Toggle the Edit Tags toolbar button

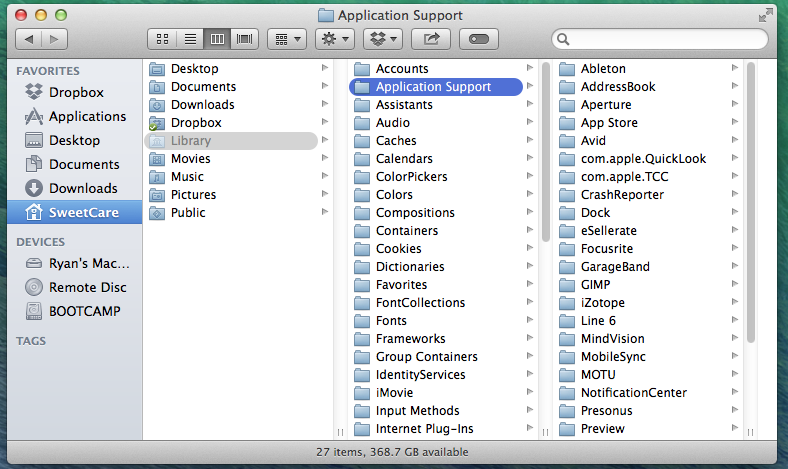tap(479, 39)
